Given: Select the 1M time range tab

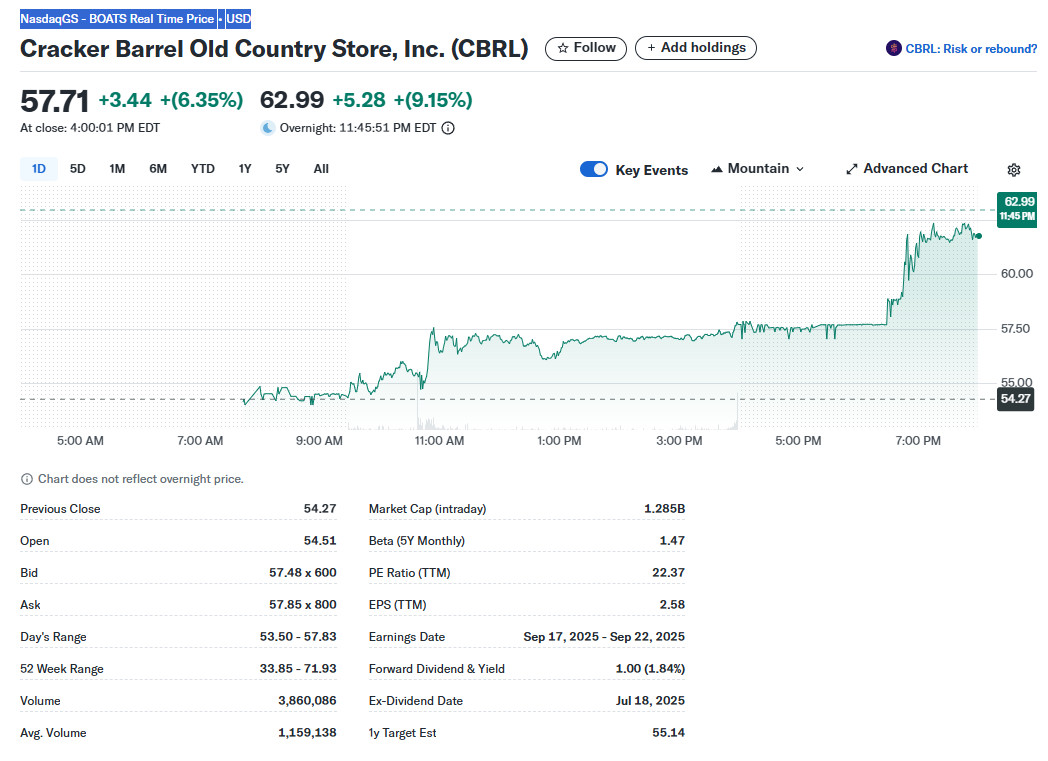Looking at the screenshot, I should pos(117,169).
